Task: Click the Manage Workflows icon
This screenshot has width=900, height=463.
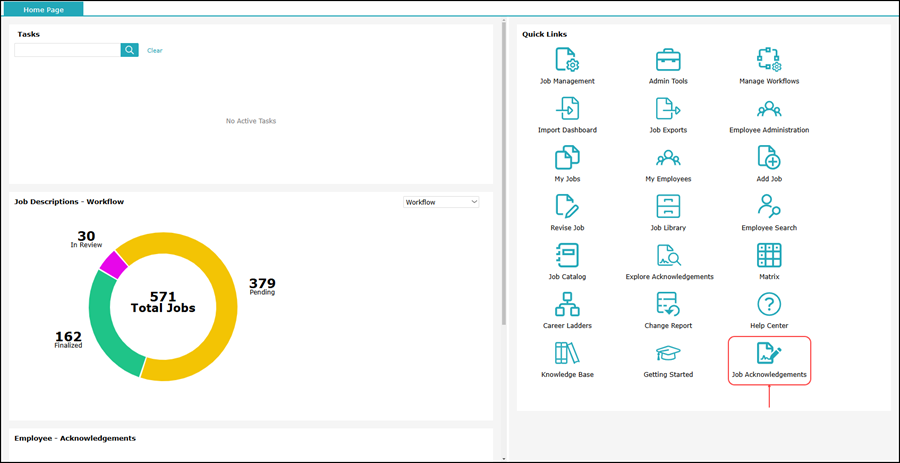Action: pos(768,60)
